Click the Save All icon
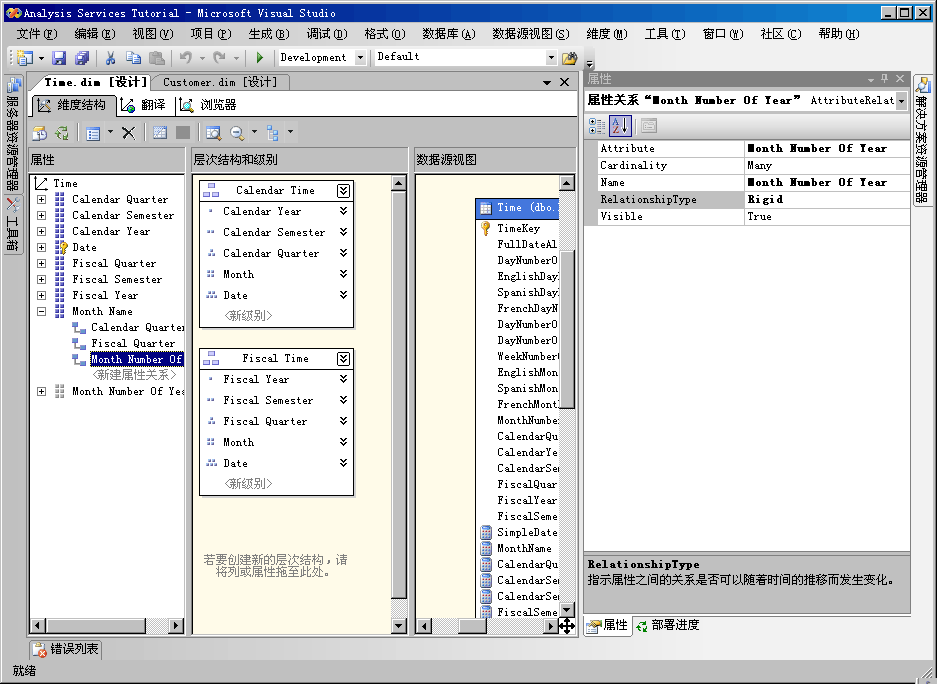 tap(82, 58)
